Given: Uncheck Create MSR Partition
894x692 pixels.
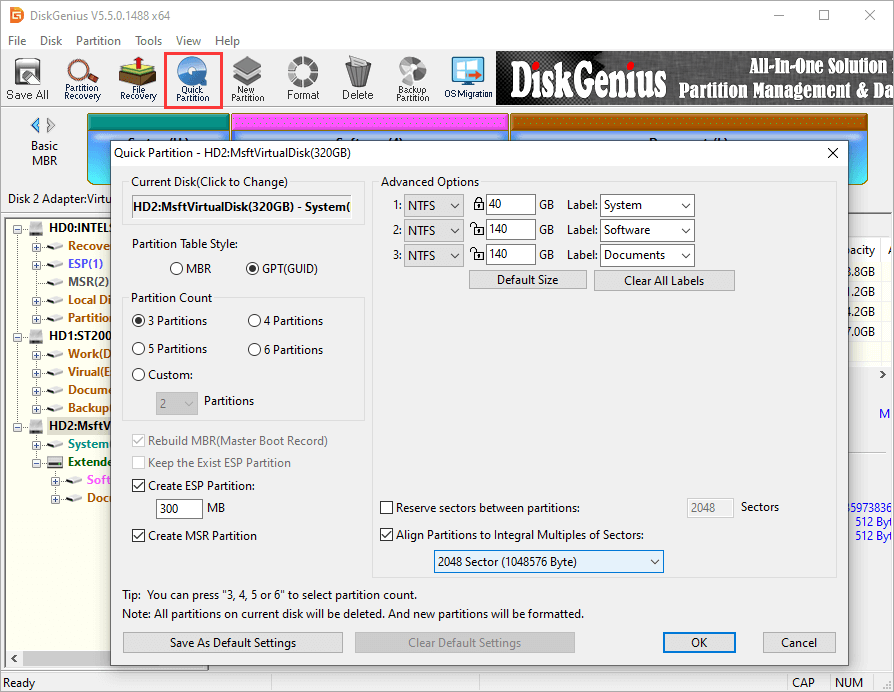Looking at the screenshot, I should [x=139, y=536].
